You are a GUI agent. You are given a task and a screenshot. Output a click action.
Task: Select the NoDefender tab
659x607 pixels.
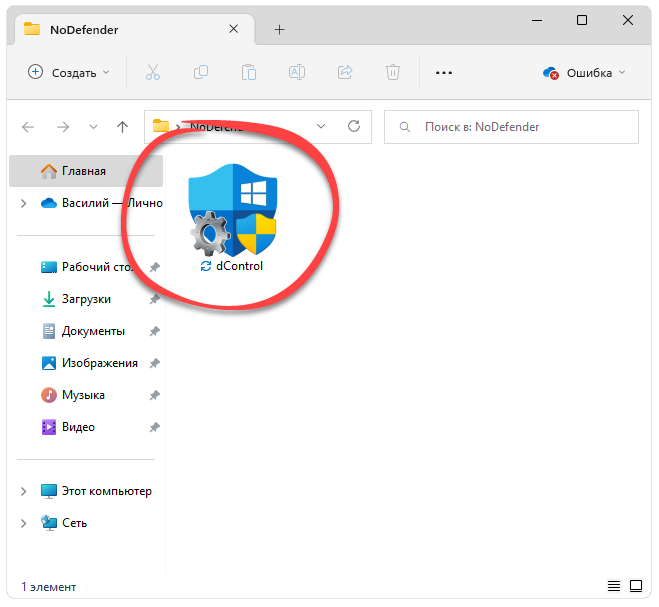tap(134, 29)
